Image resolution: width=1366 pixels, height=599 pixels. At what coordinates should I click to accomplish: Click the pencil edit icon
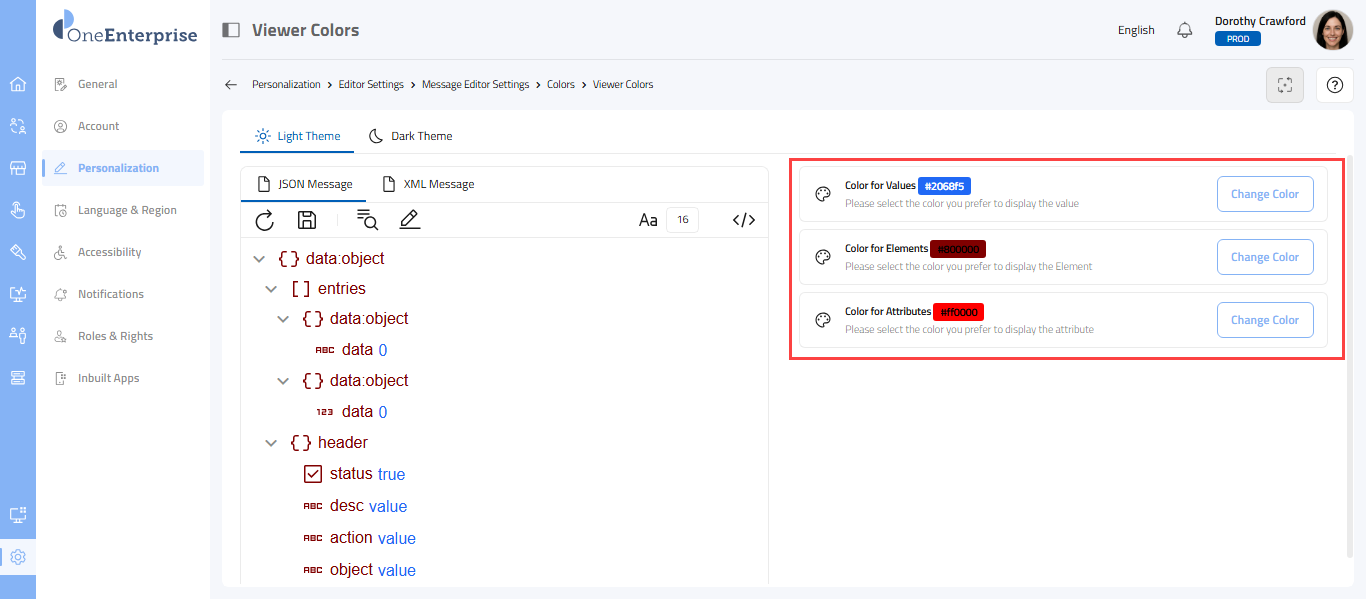(x=409, y=221)
